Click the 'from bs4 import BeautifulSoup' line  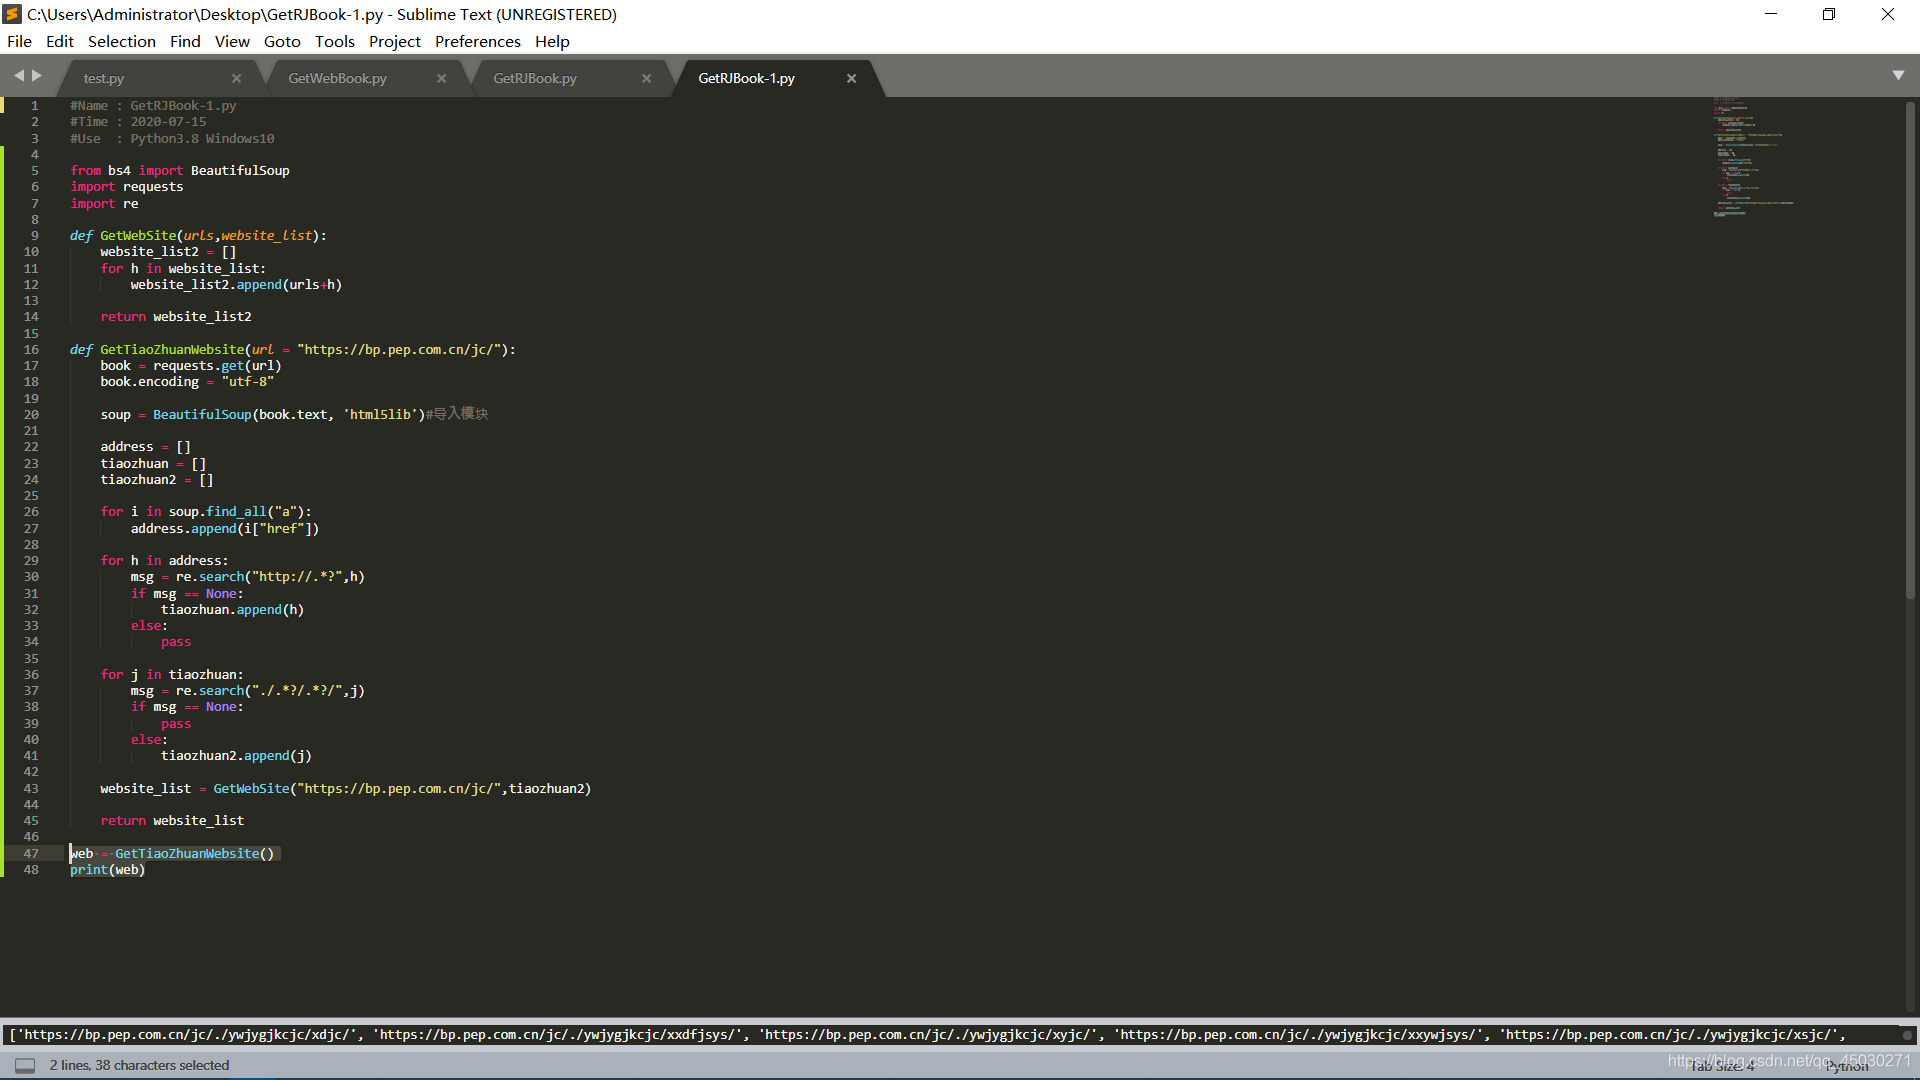tap(180, 170)
